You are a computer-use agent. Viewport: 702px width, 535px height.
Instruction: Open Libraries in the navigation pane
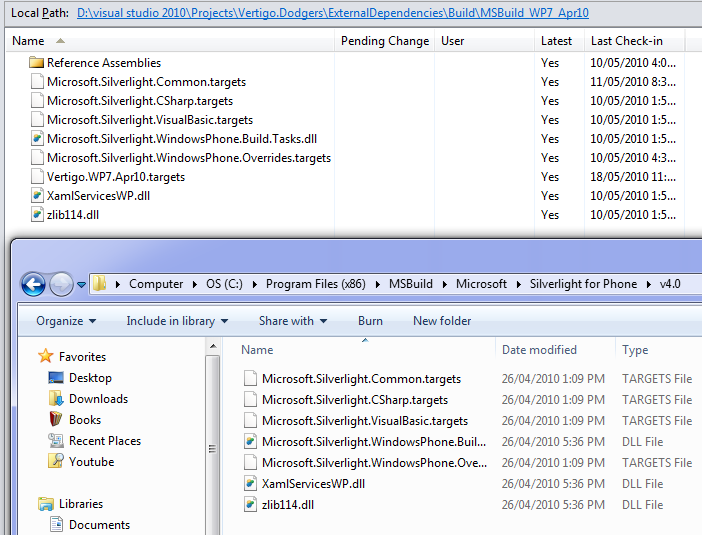(x=81, y=504)
